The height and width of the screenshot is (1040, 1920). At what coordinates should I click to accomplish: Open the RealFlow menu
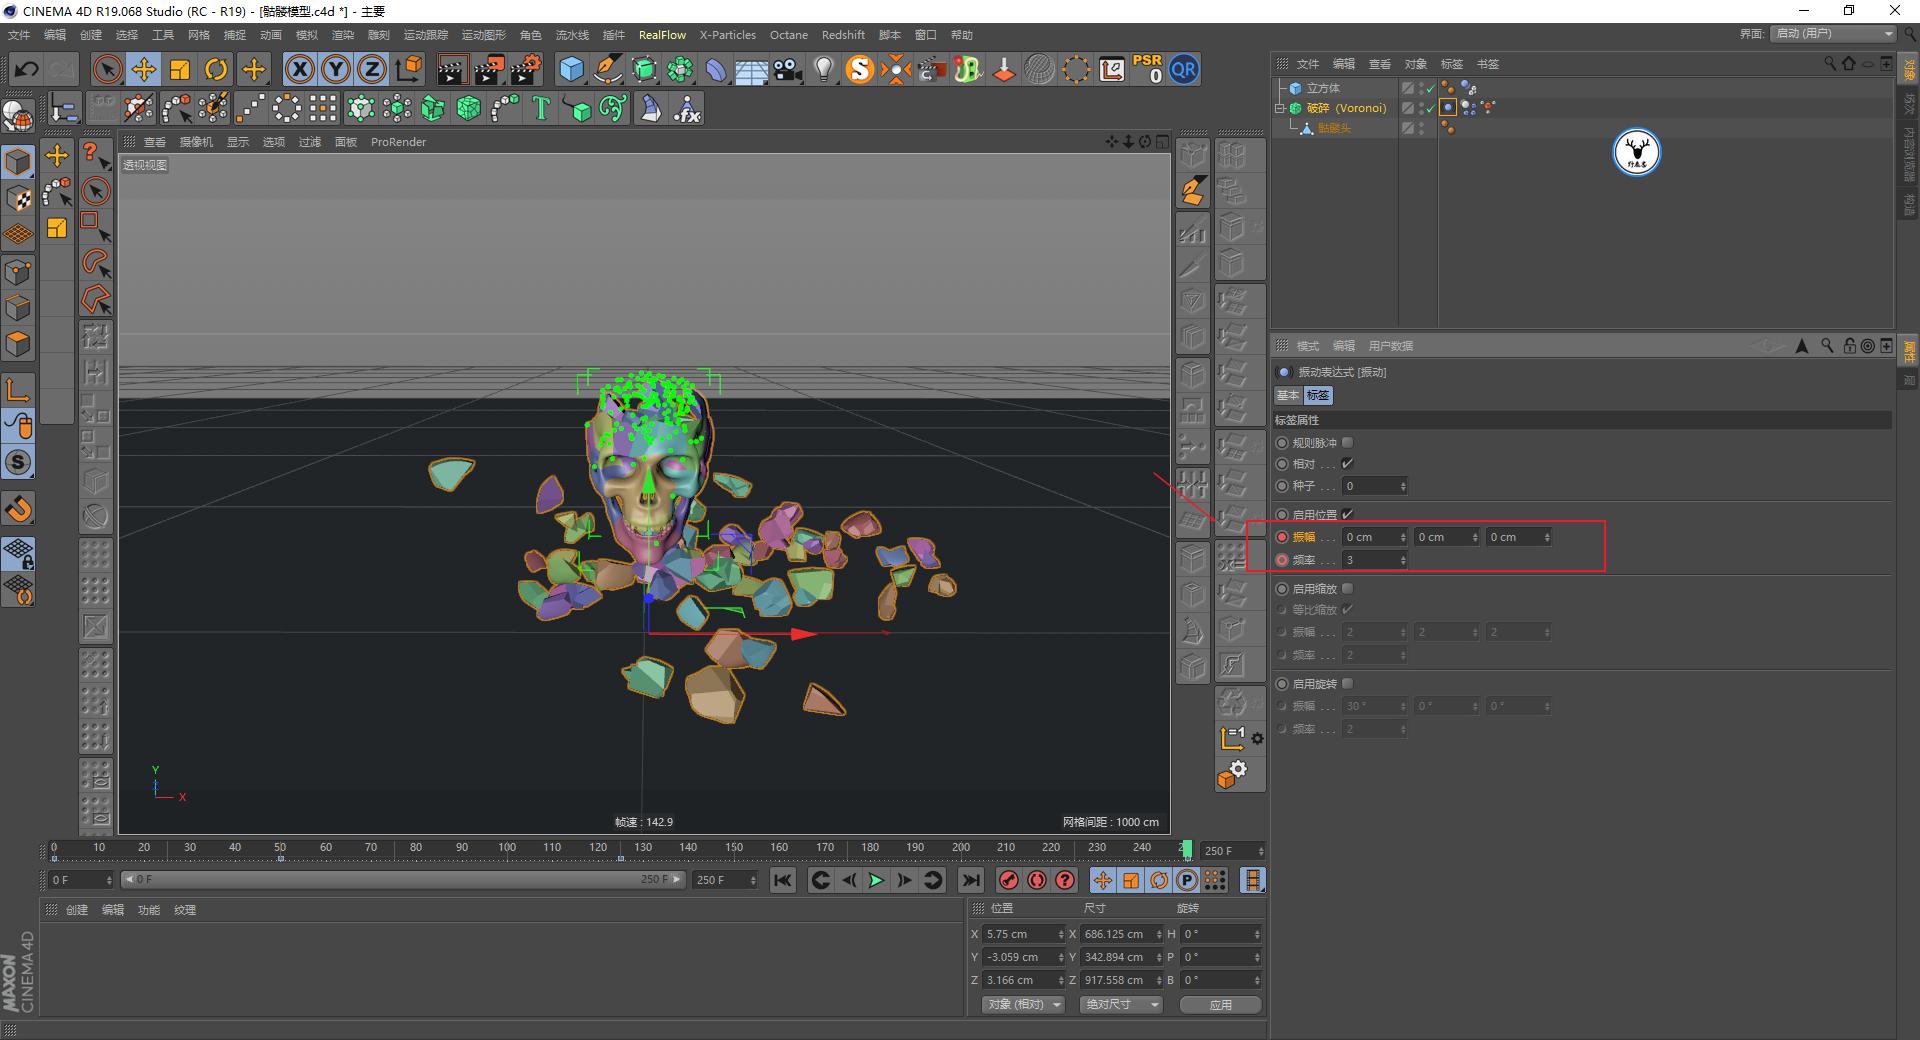(x=662, y=34)
